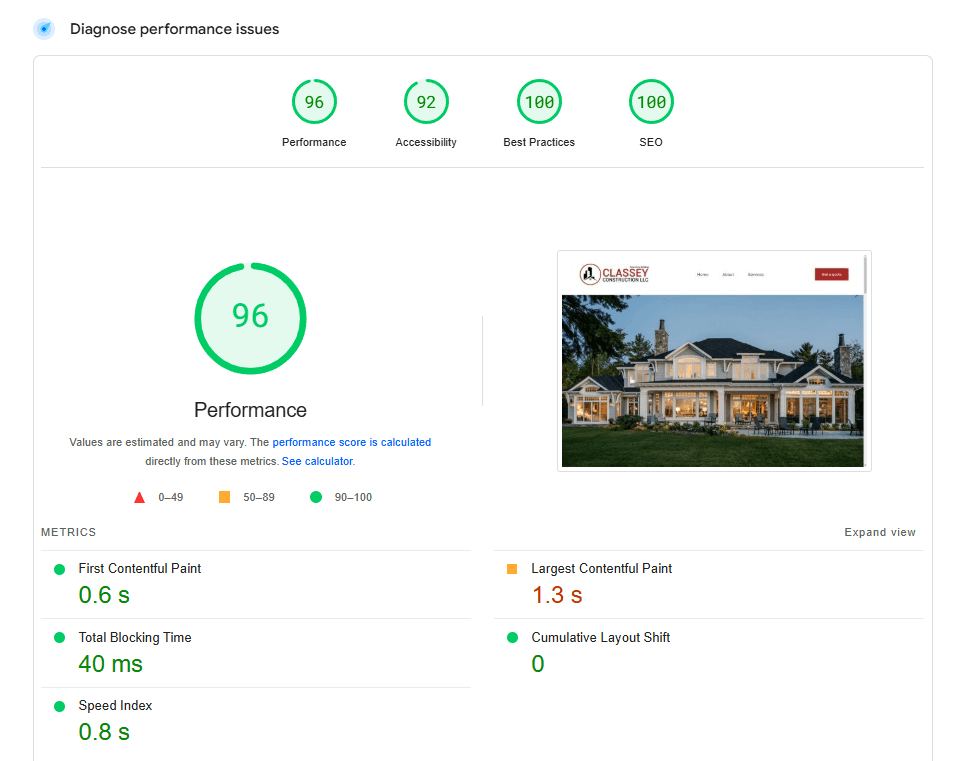Viewport: 967px width, 761px height.
Task: Click the '40 ms' Total Blocking Time value
Action: 110,664
